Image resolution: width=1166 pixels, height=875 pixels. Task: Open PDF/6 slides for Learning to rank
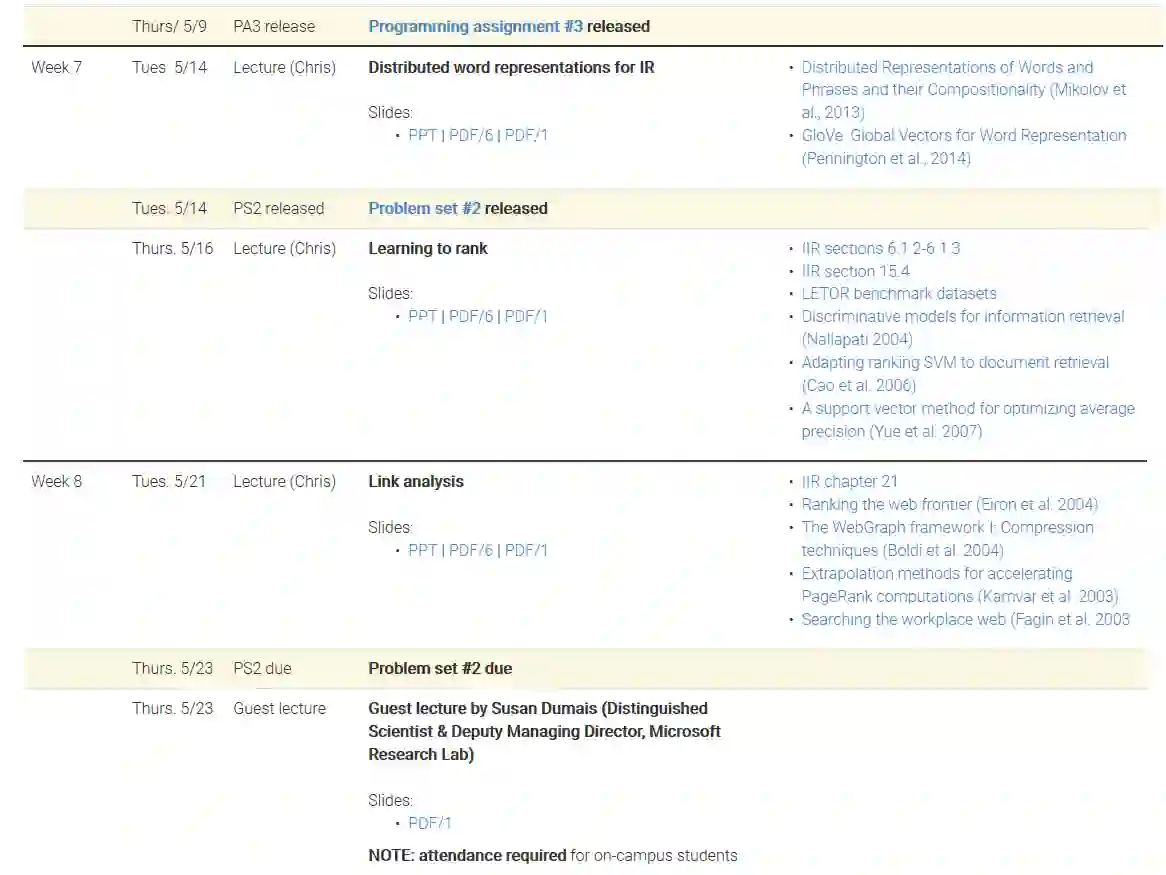click(x=470, y=317)
